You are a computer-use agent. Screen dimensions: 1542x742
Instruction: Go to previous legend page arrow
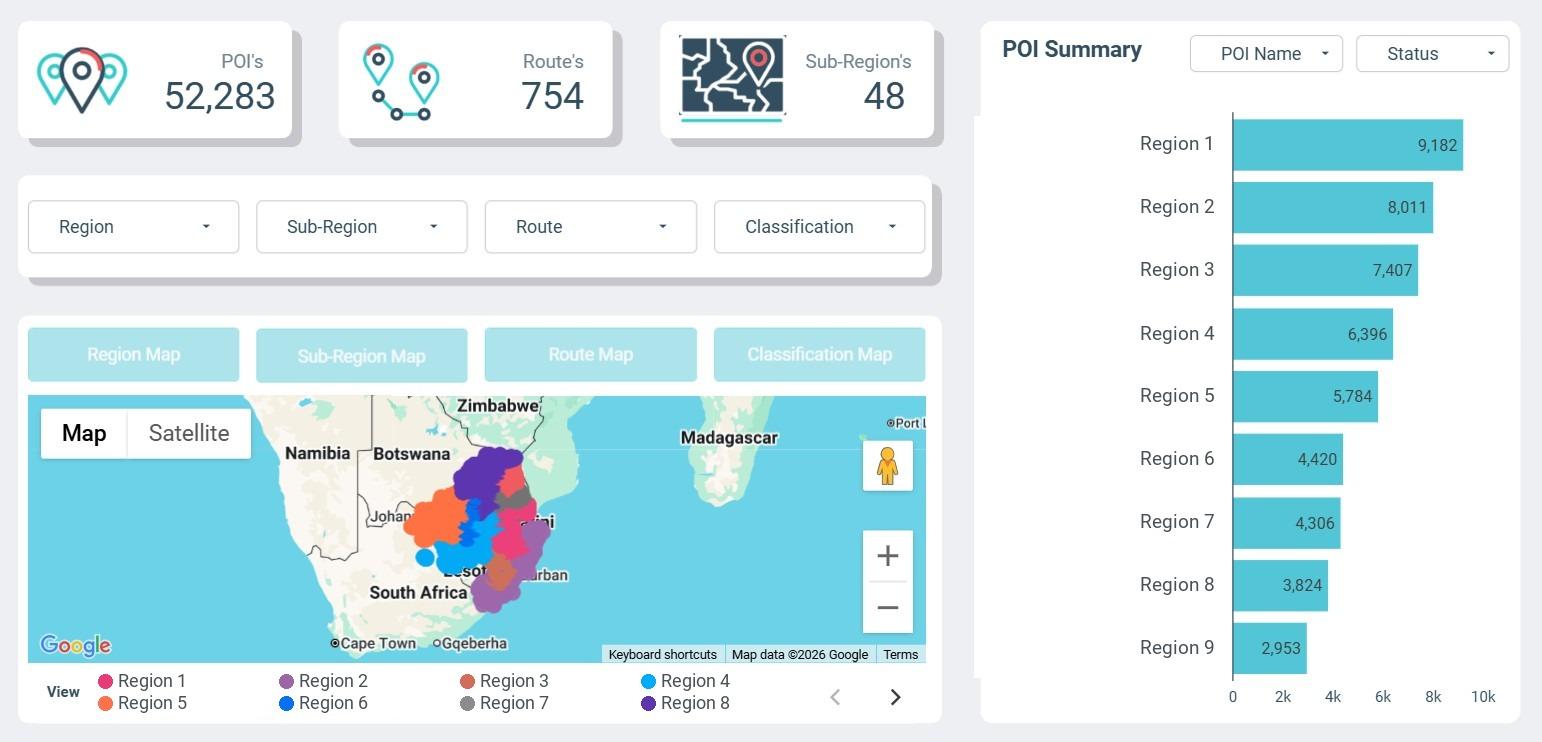pyautogui.click(x=835, y=697)
